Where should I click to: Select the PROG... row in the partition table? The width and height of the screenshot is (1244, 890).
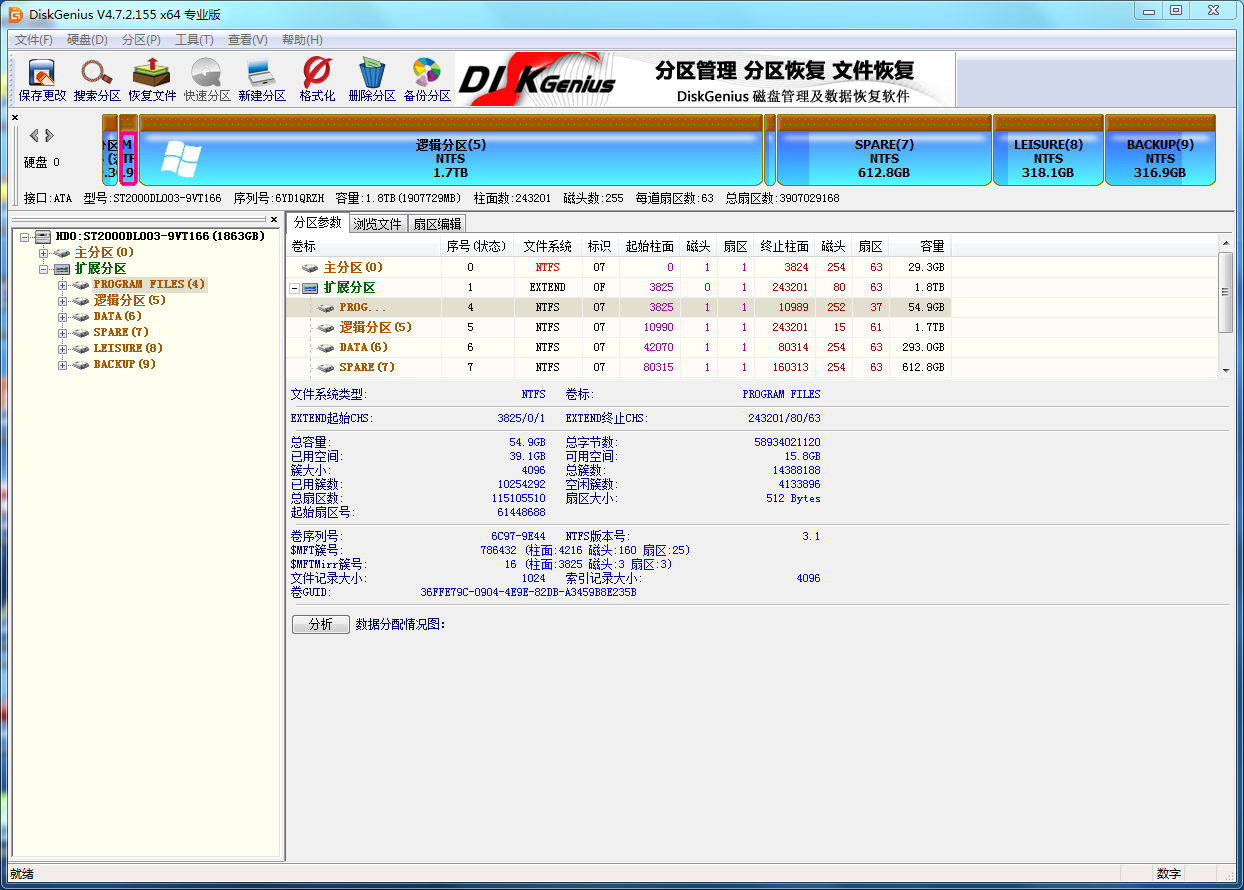click(x=619, y=308)
